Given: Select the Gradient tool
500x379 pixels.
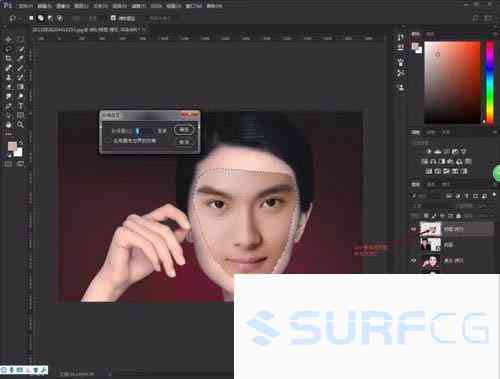Looking at the screenshot, I should [x=20, y=87].
